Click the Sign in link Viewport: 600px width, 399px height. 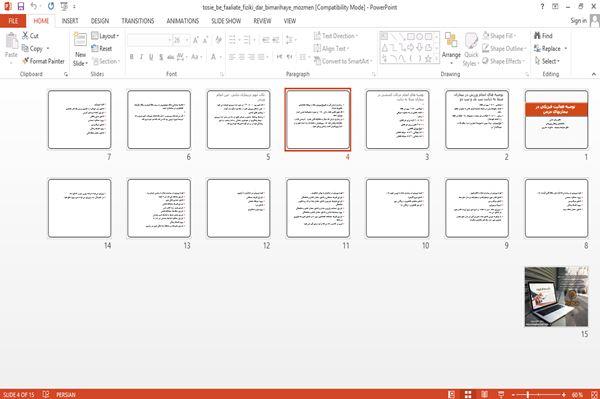click(578, 21)
